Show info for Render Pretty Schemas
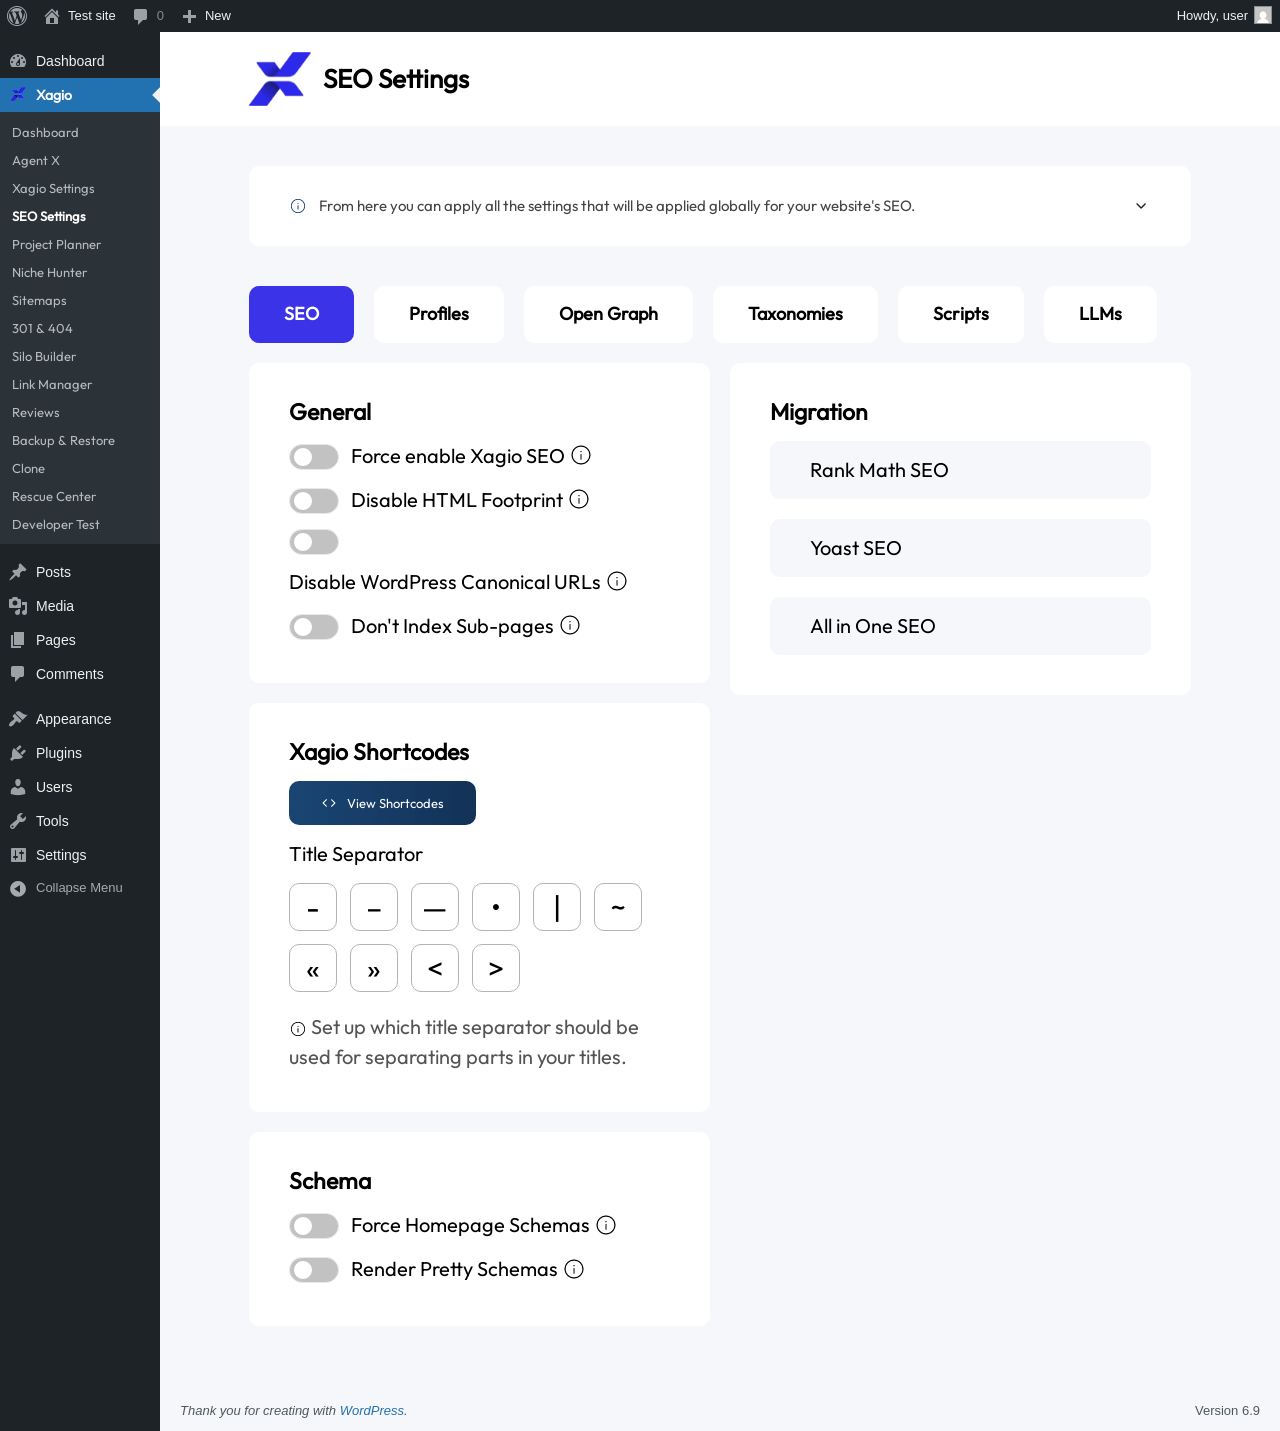The height and width of the screenshot is (1431, 1280). coord(574,1269)
